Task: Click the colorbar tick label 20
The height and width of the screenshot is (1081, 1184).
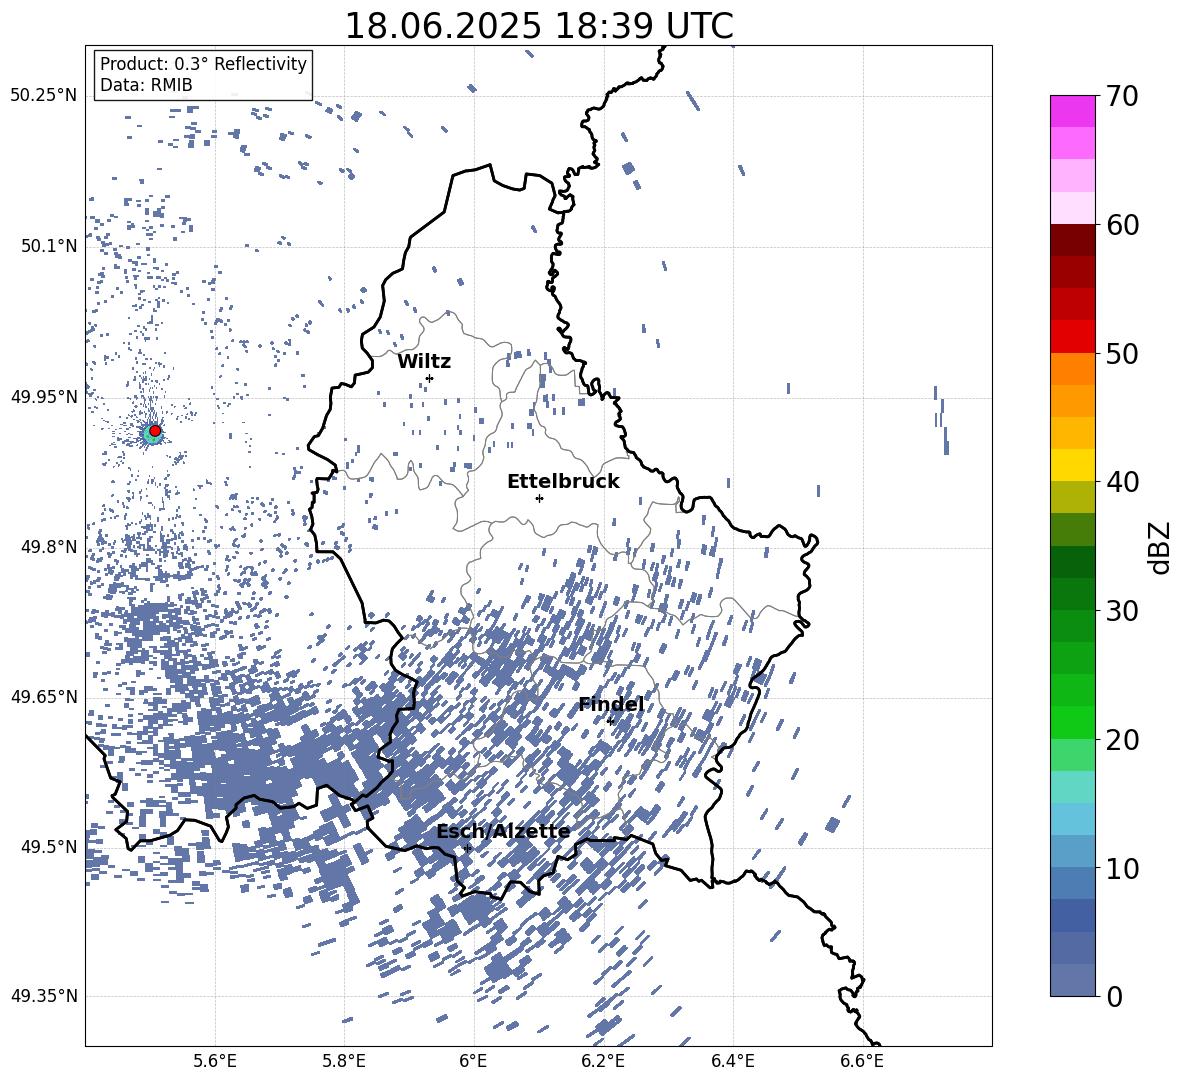Action: tap(1123, 740)
